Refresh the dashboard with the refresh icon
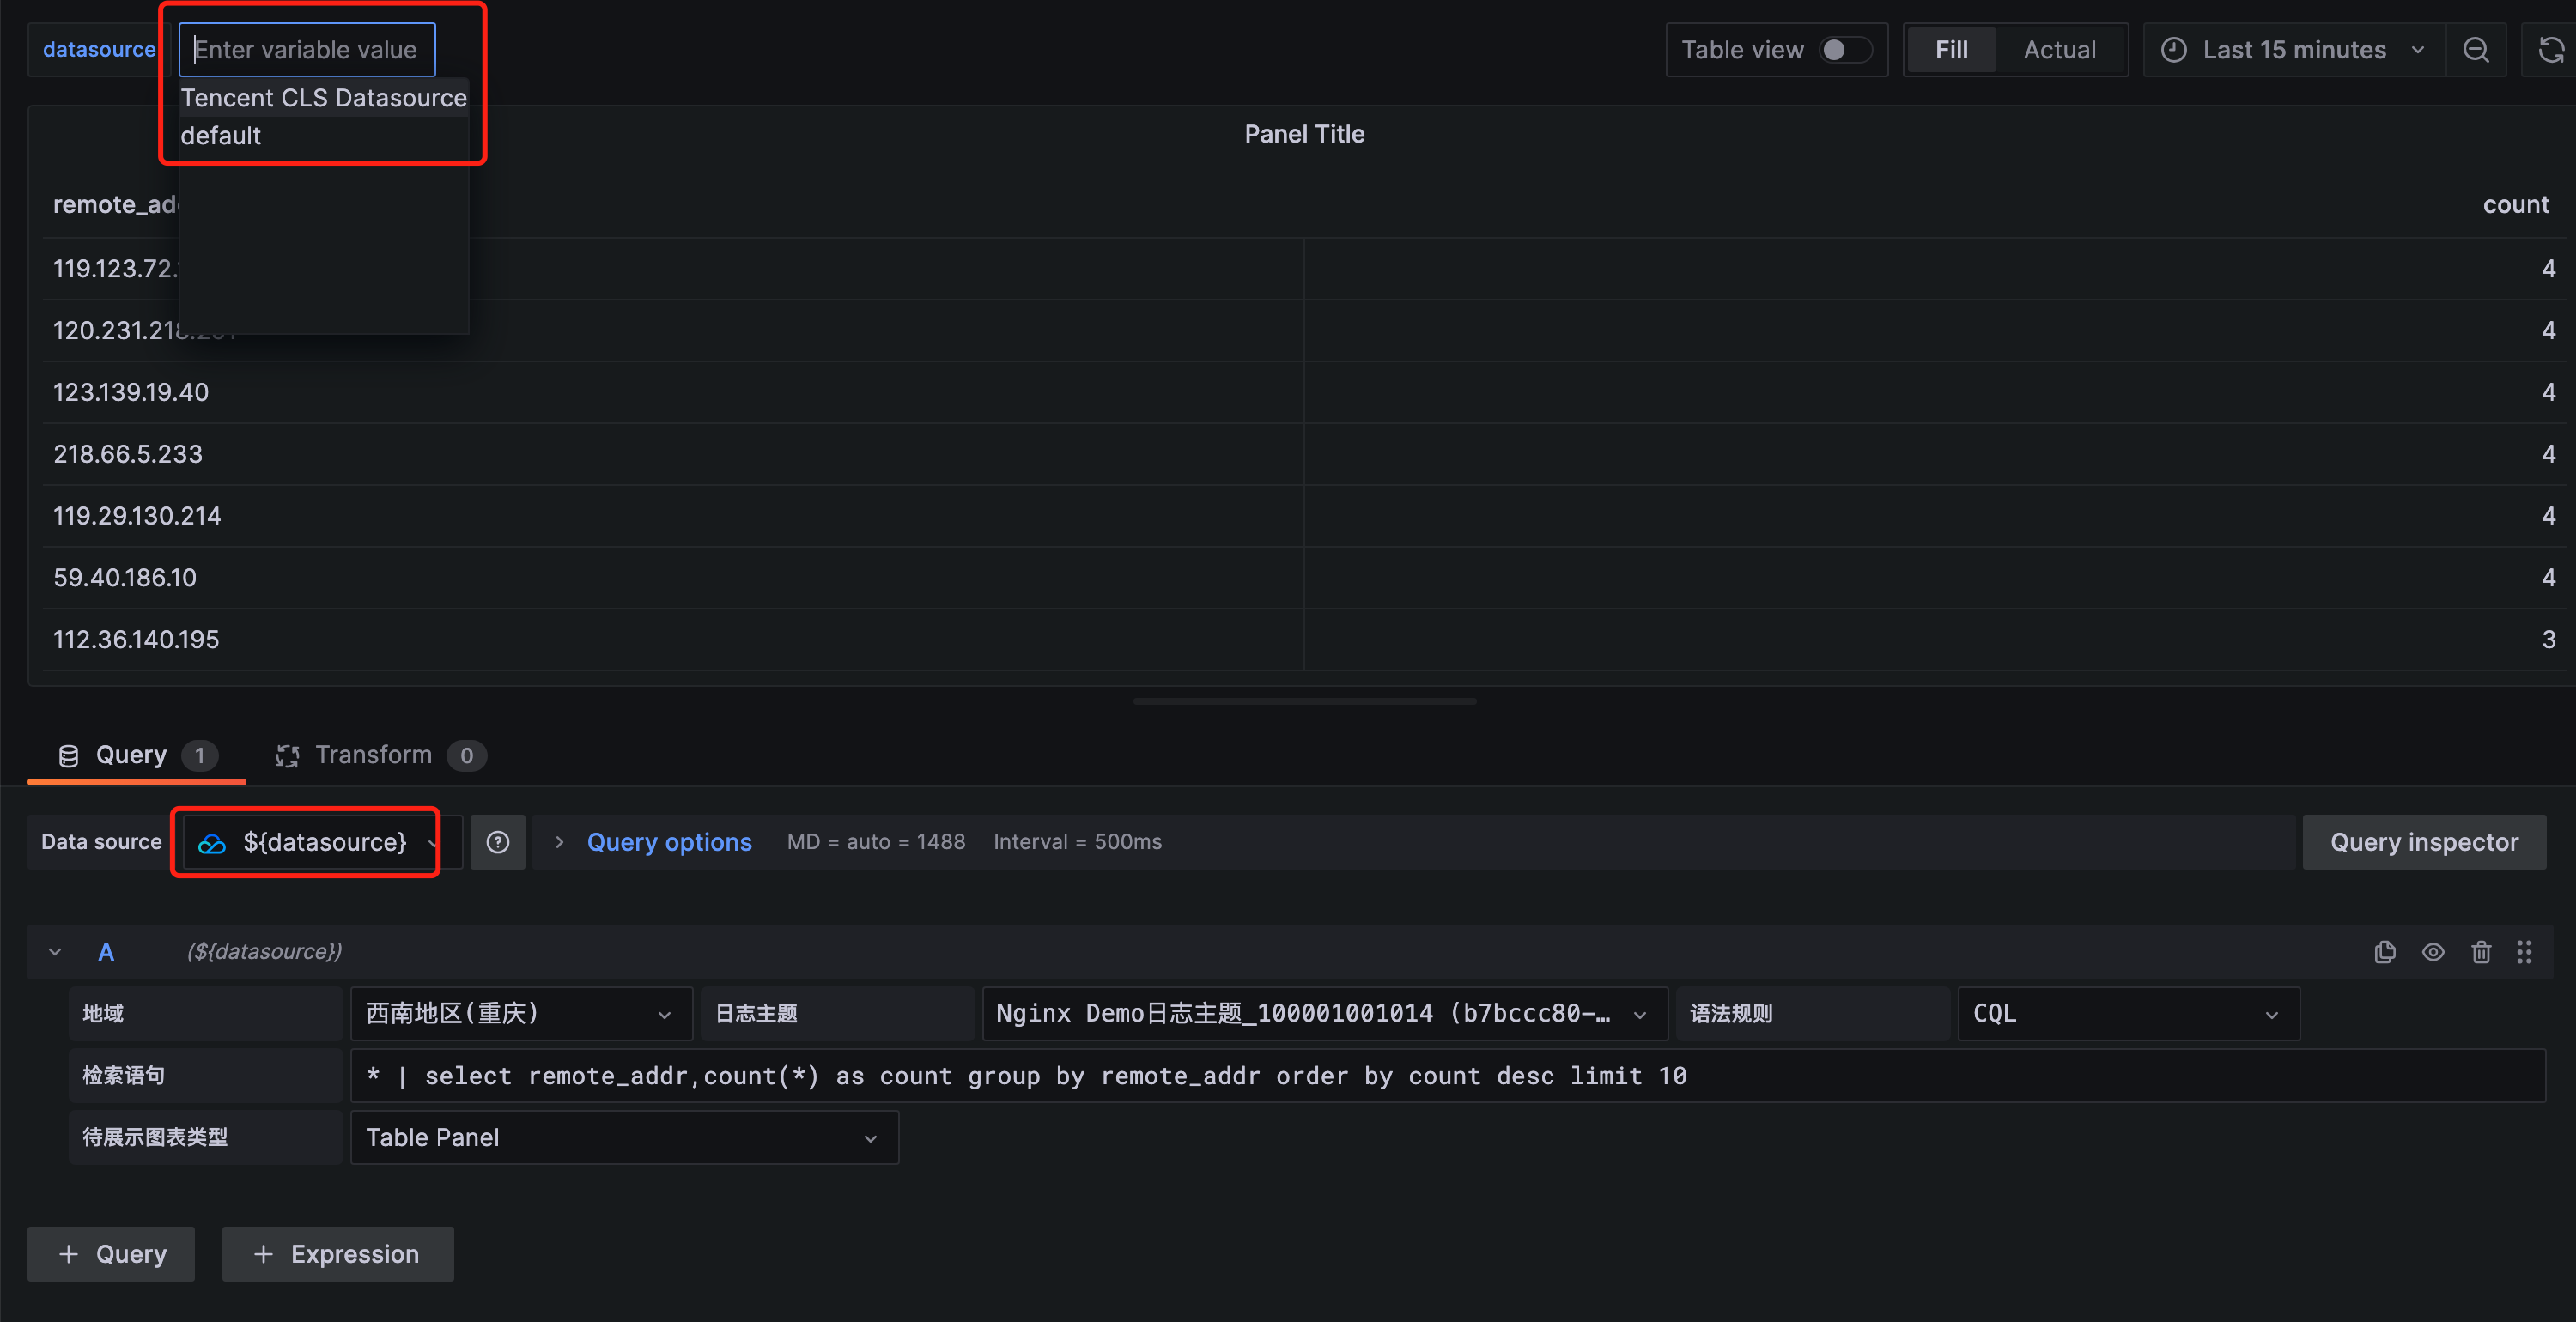Screen dimensions: 2576x1322 pyautogui.click(x=2550, y=49)
